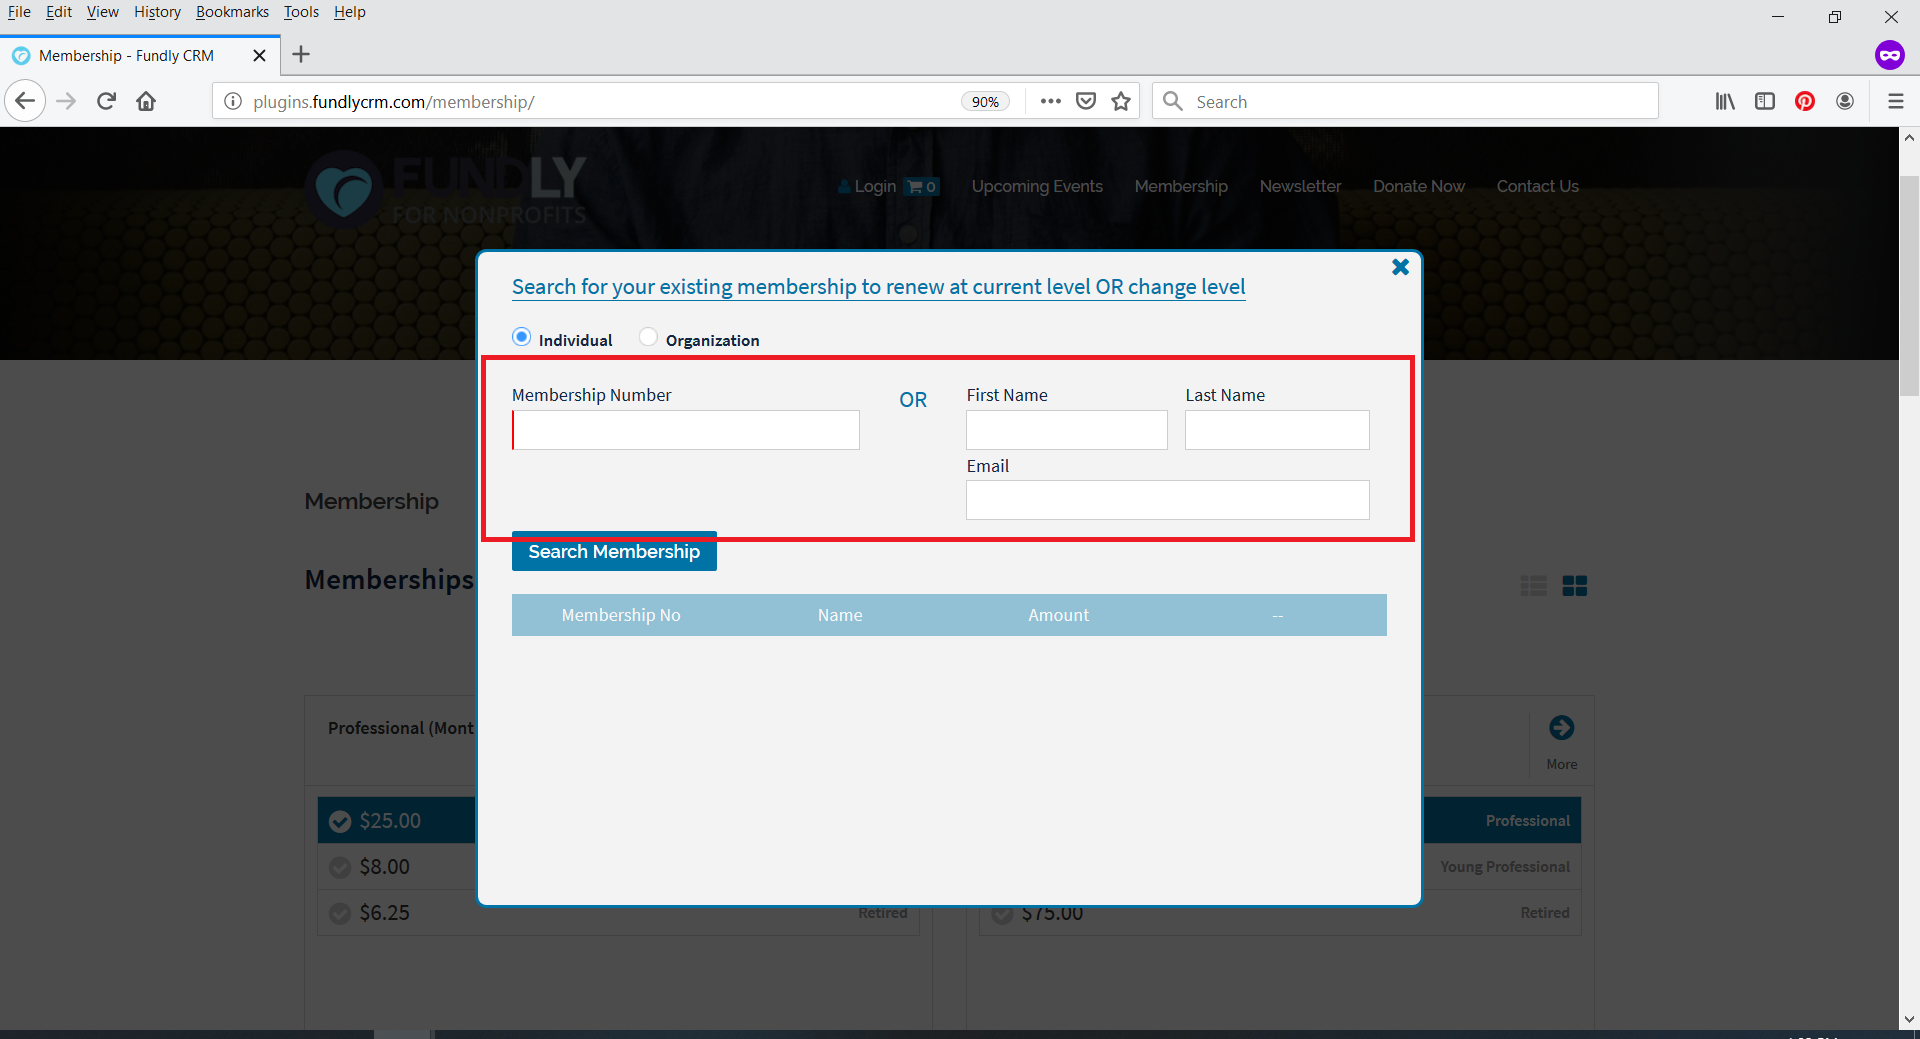Bookmark this page with the star icon
Viewport: 1920px width, 1039px height.
click(x=1121, y=101)
